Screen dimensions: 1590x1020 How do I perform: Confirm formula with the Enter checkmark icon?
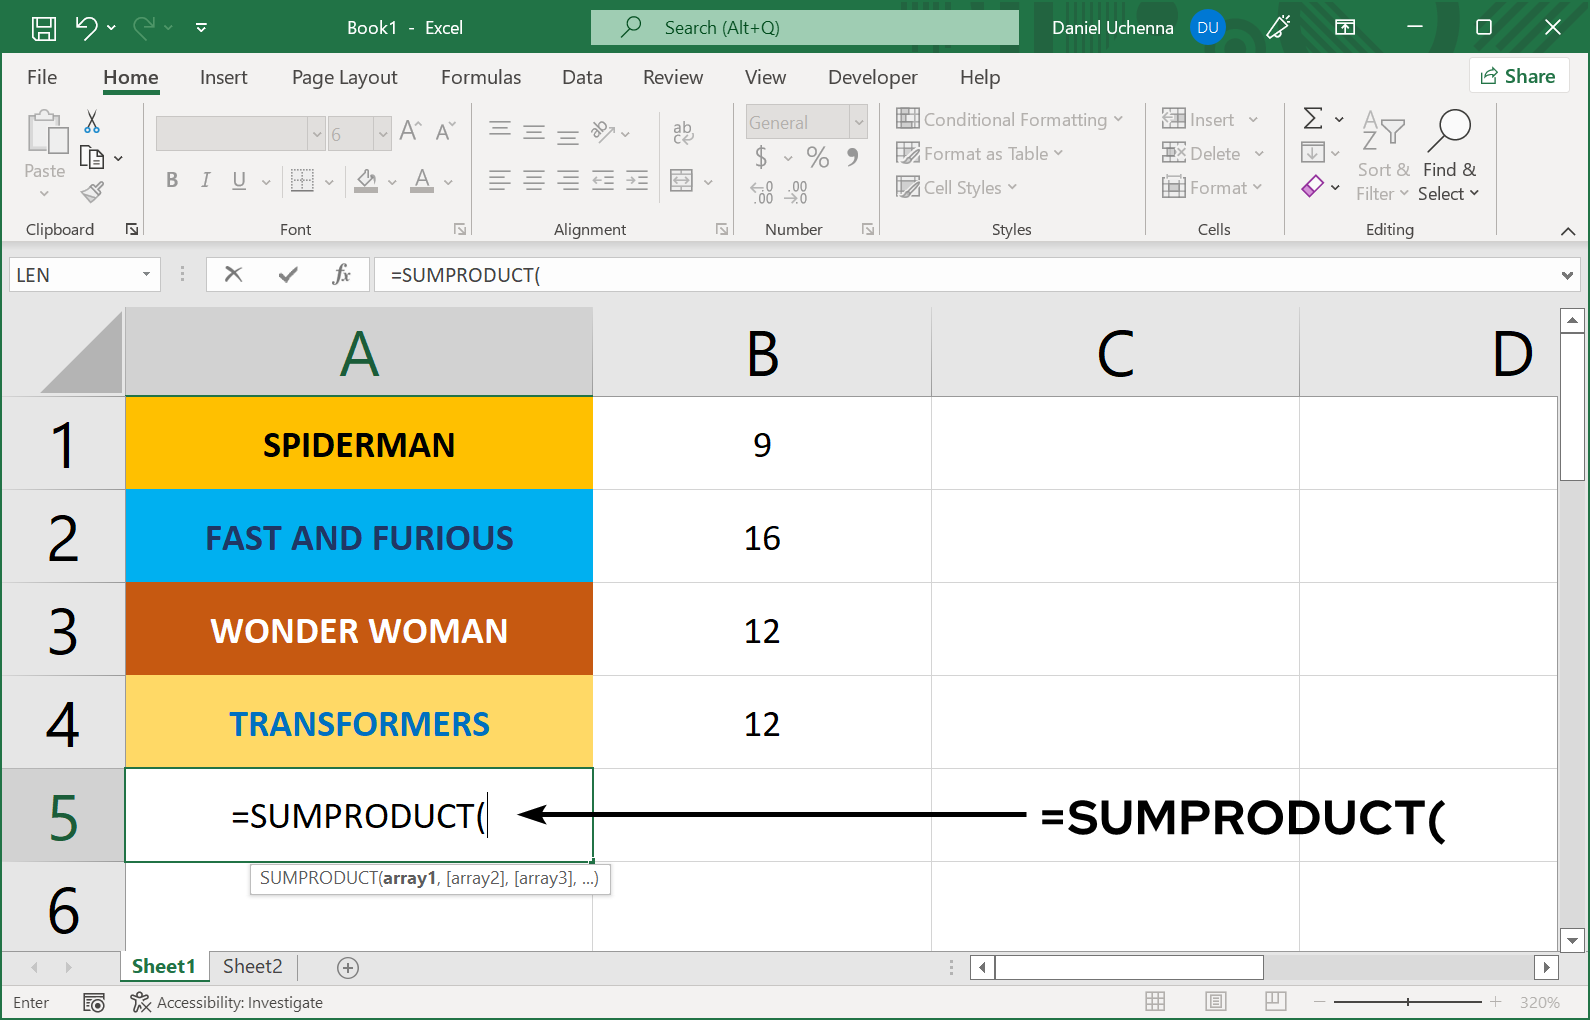[288, 274]
